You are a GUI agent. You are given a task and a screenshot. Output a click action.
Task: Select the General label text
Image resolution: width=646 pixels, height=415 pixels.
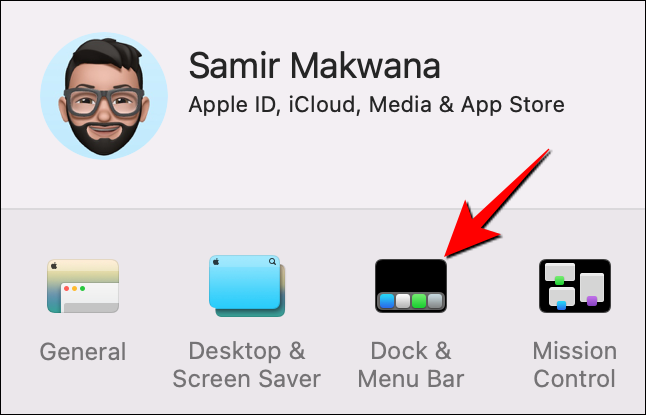pyautogui.click(x=83, y=352)
